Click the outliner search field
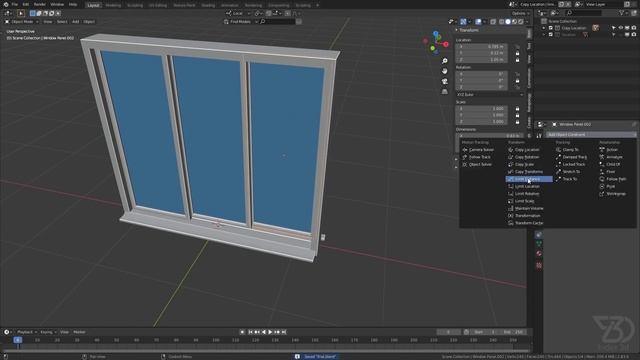Image resolution: width=640 pixels, height=360 pixels. click(584, 13)
